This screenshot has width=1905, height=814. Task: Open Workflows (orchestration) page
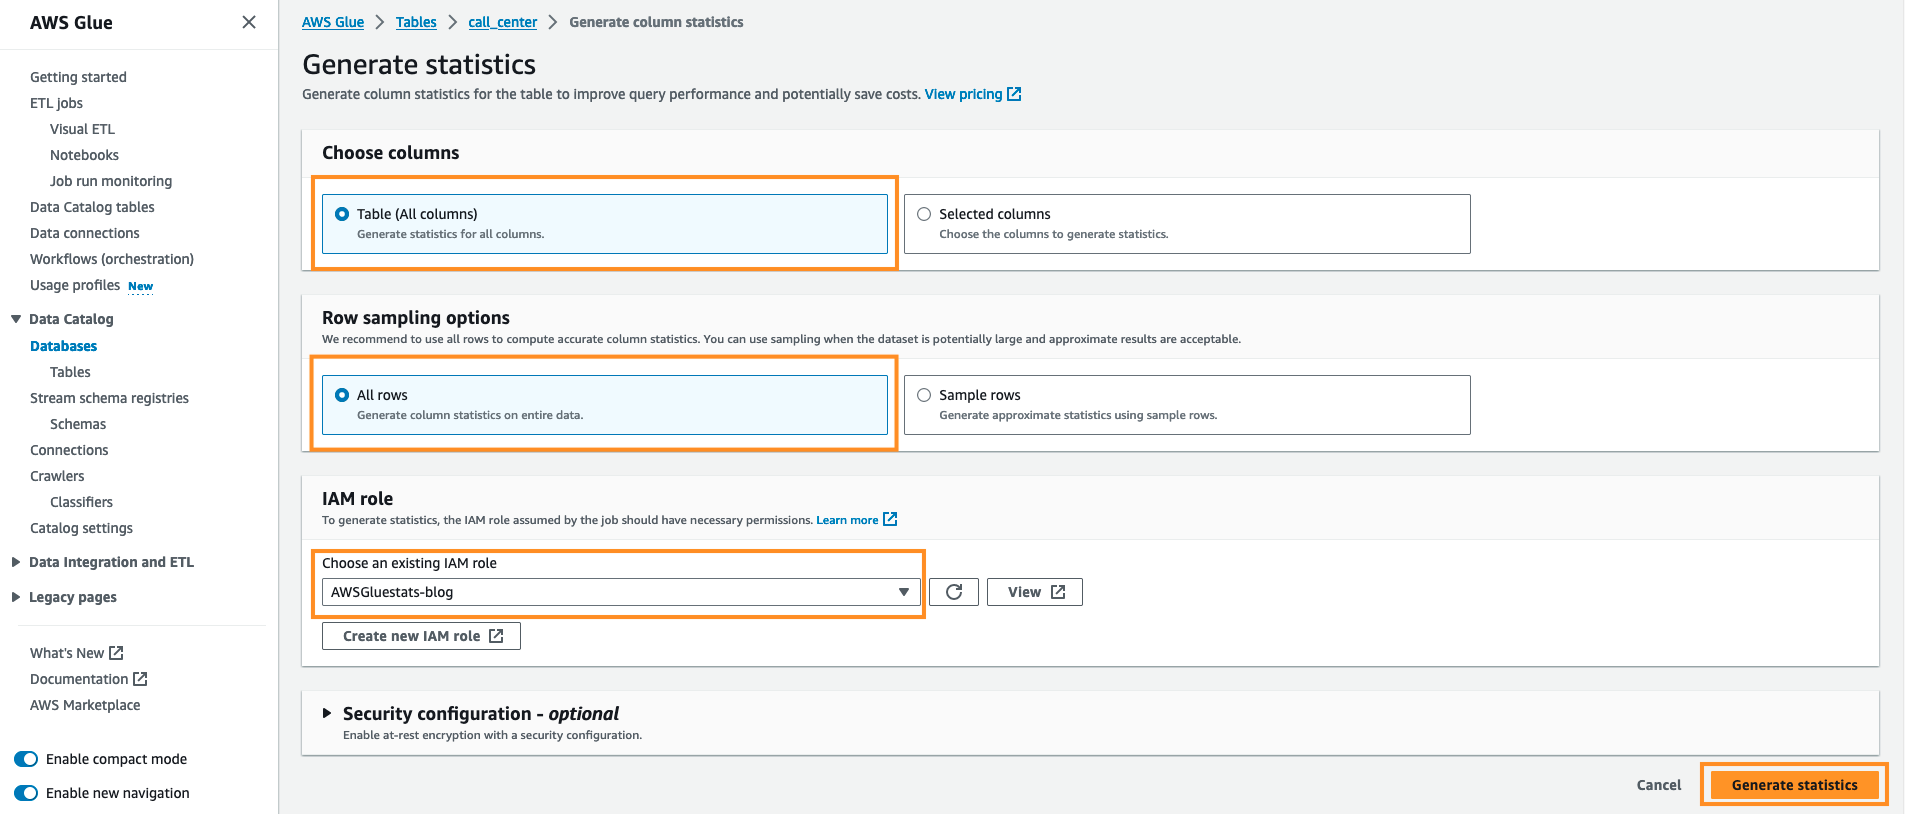tap(112, 259)
